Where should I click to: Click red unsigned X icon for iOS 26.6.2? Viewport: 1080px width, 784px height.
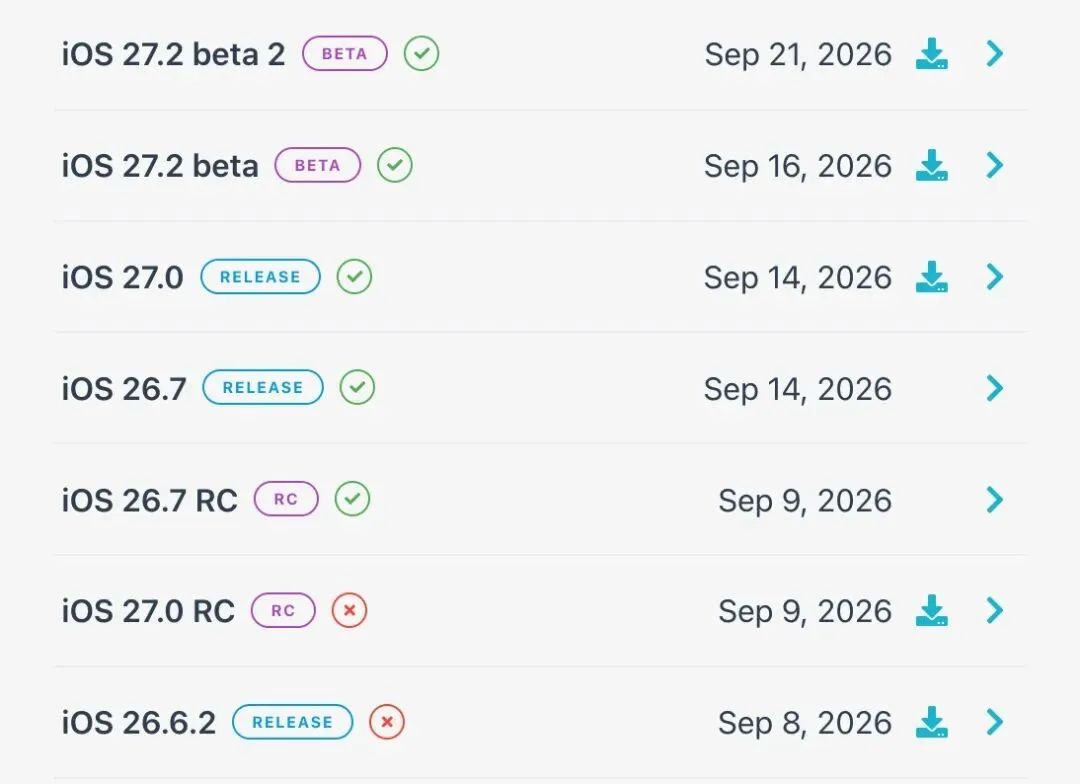(x=387, y=722)
